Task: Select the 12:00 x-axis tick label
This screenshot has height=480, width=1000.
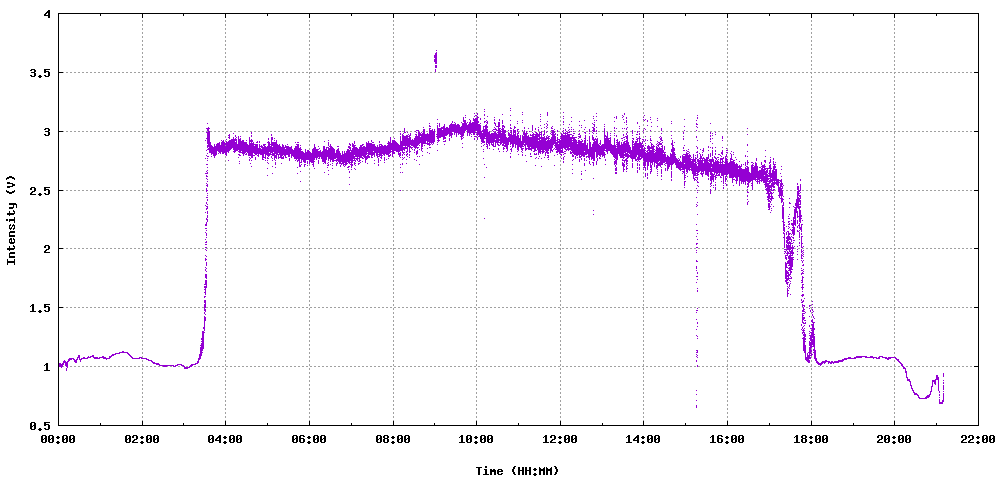Action: (x=560, y=439)
